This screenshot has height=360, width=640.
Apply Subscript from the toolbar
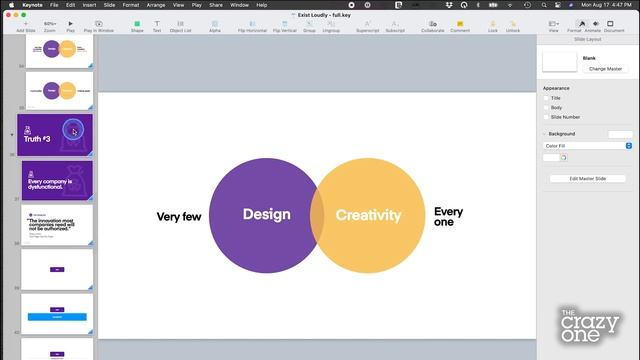click(x=395, y=24)
